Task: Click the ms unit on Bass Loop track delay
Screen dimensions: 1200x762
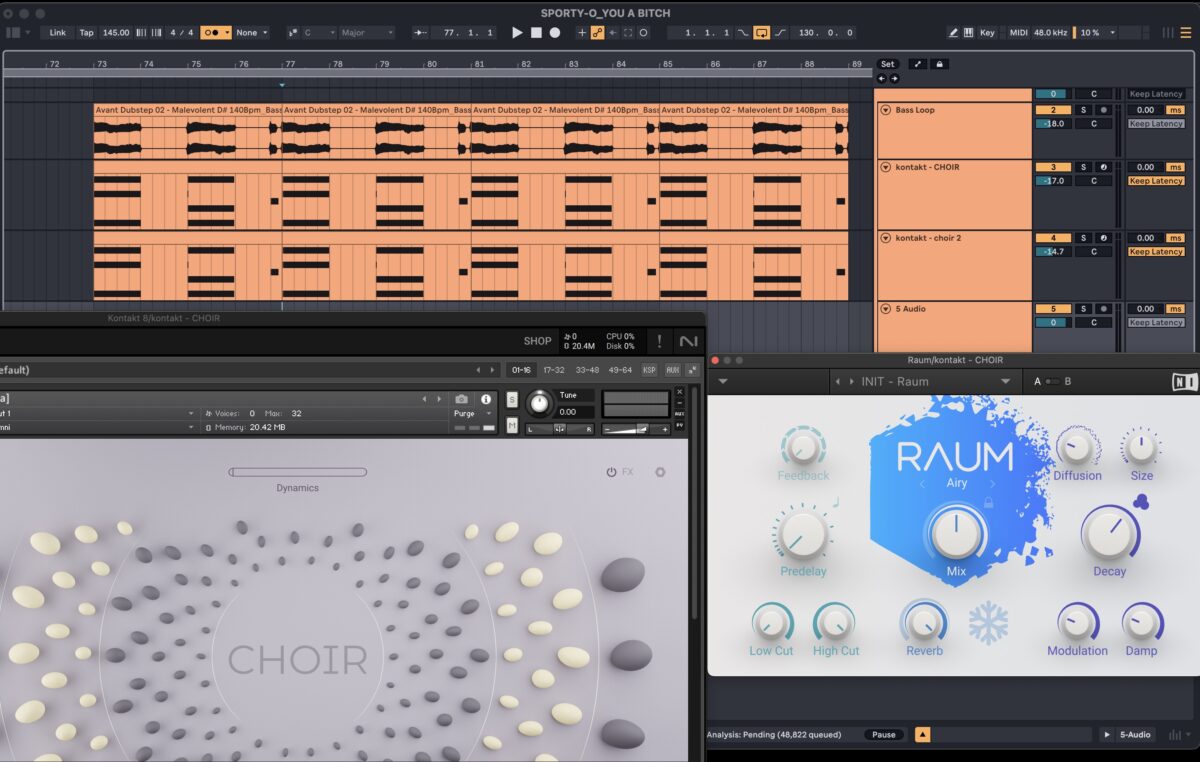Action: coord(1176,110)
